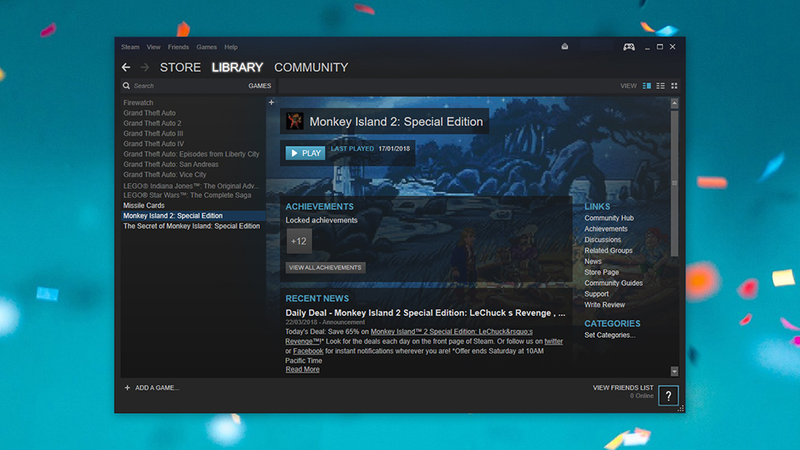Open the Facebook link in news

pyautogui.click(x=308, y=351)
